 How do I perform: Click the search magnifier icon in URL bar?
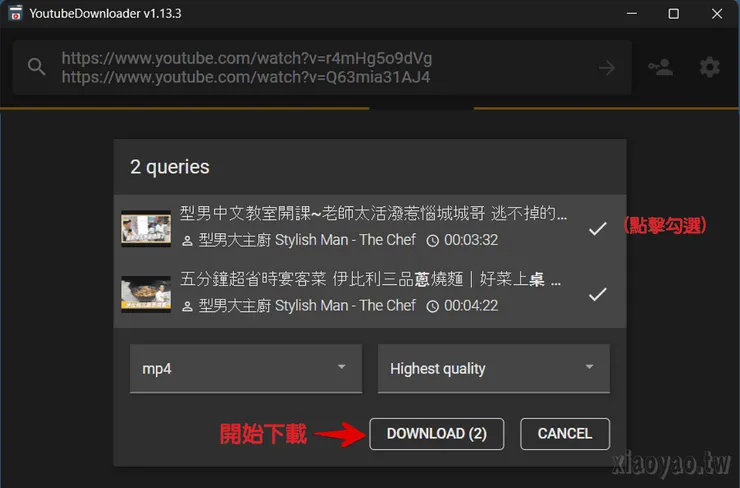(36, 67)
